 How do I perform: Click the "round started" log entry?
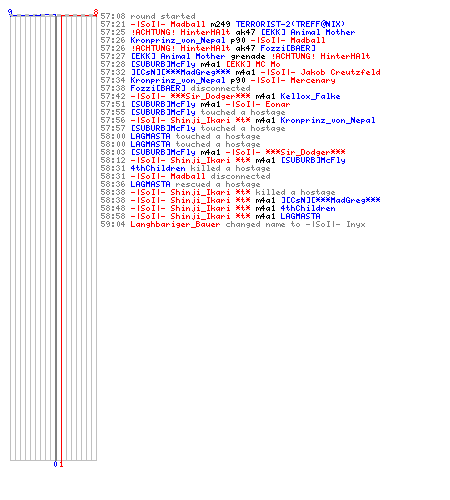(x=148, y=16)
